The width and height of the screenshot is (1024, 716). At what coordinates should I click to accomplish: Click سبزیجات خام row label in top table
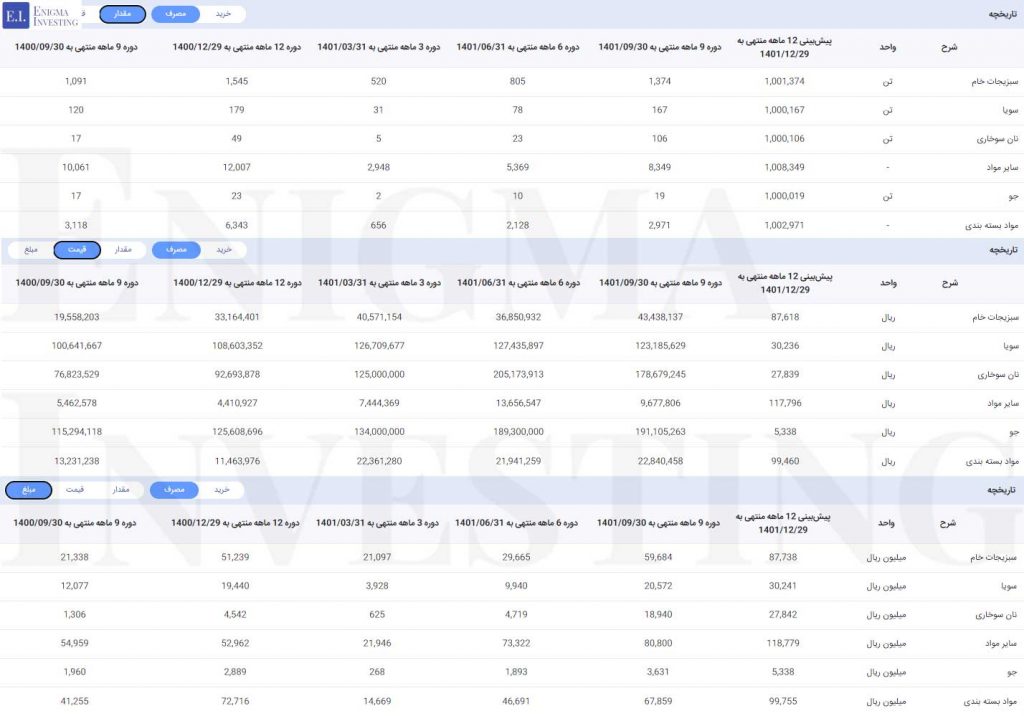(x=988, y=81)
